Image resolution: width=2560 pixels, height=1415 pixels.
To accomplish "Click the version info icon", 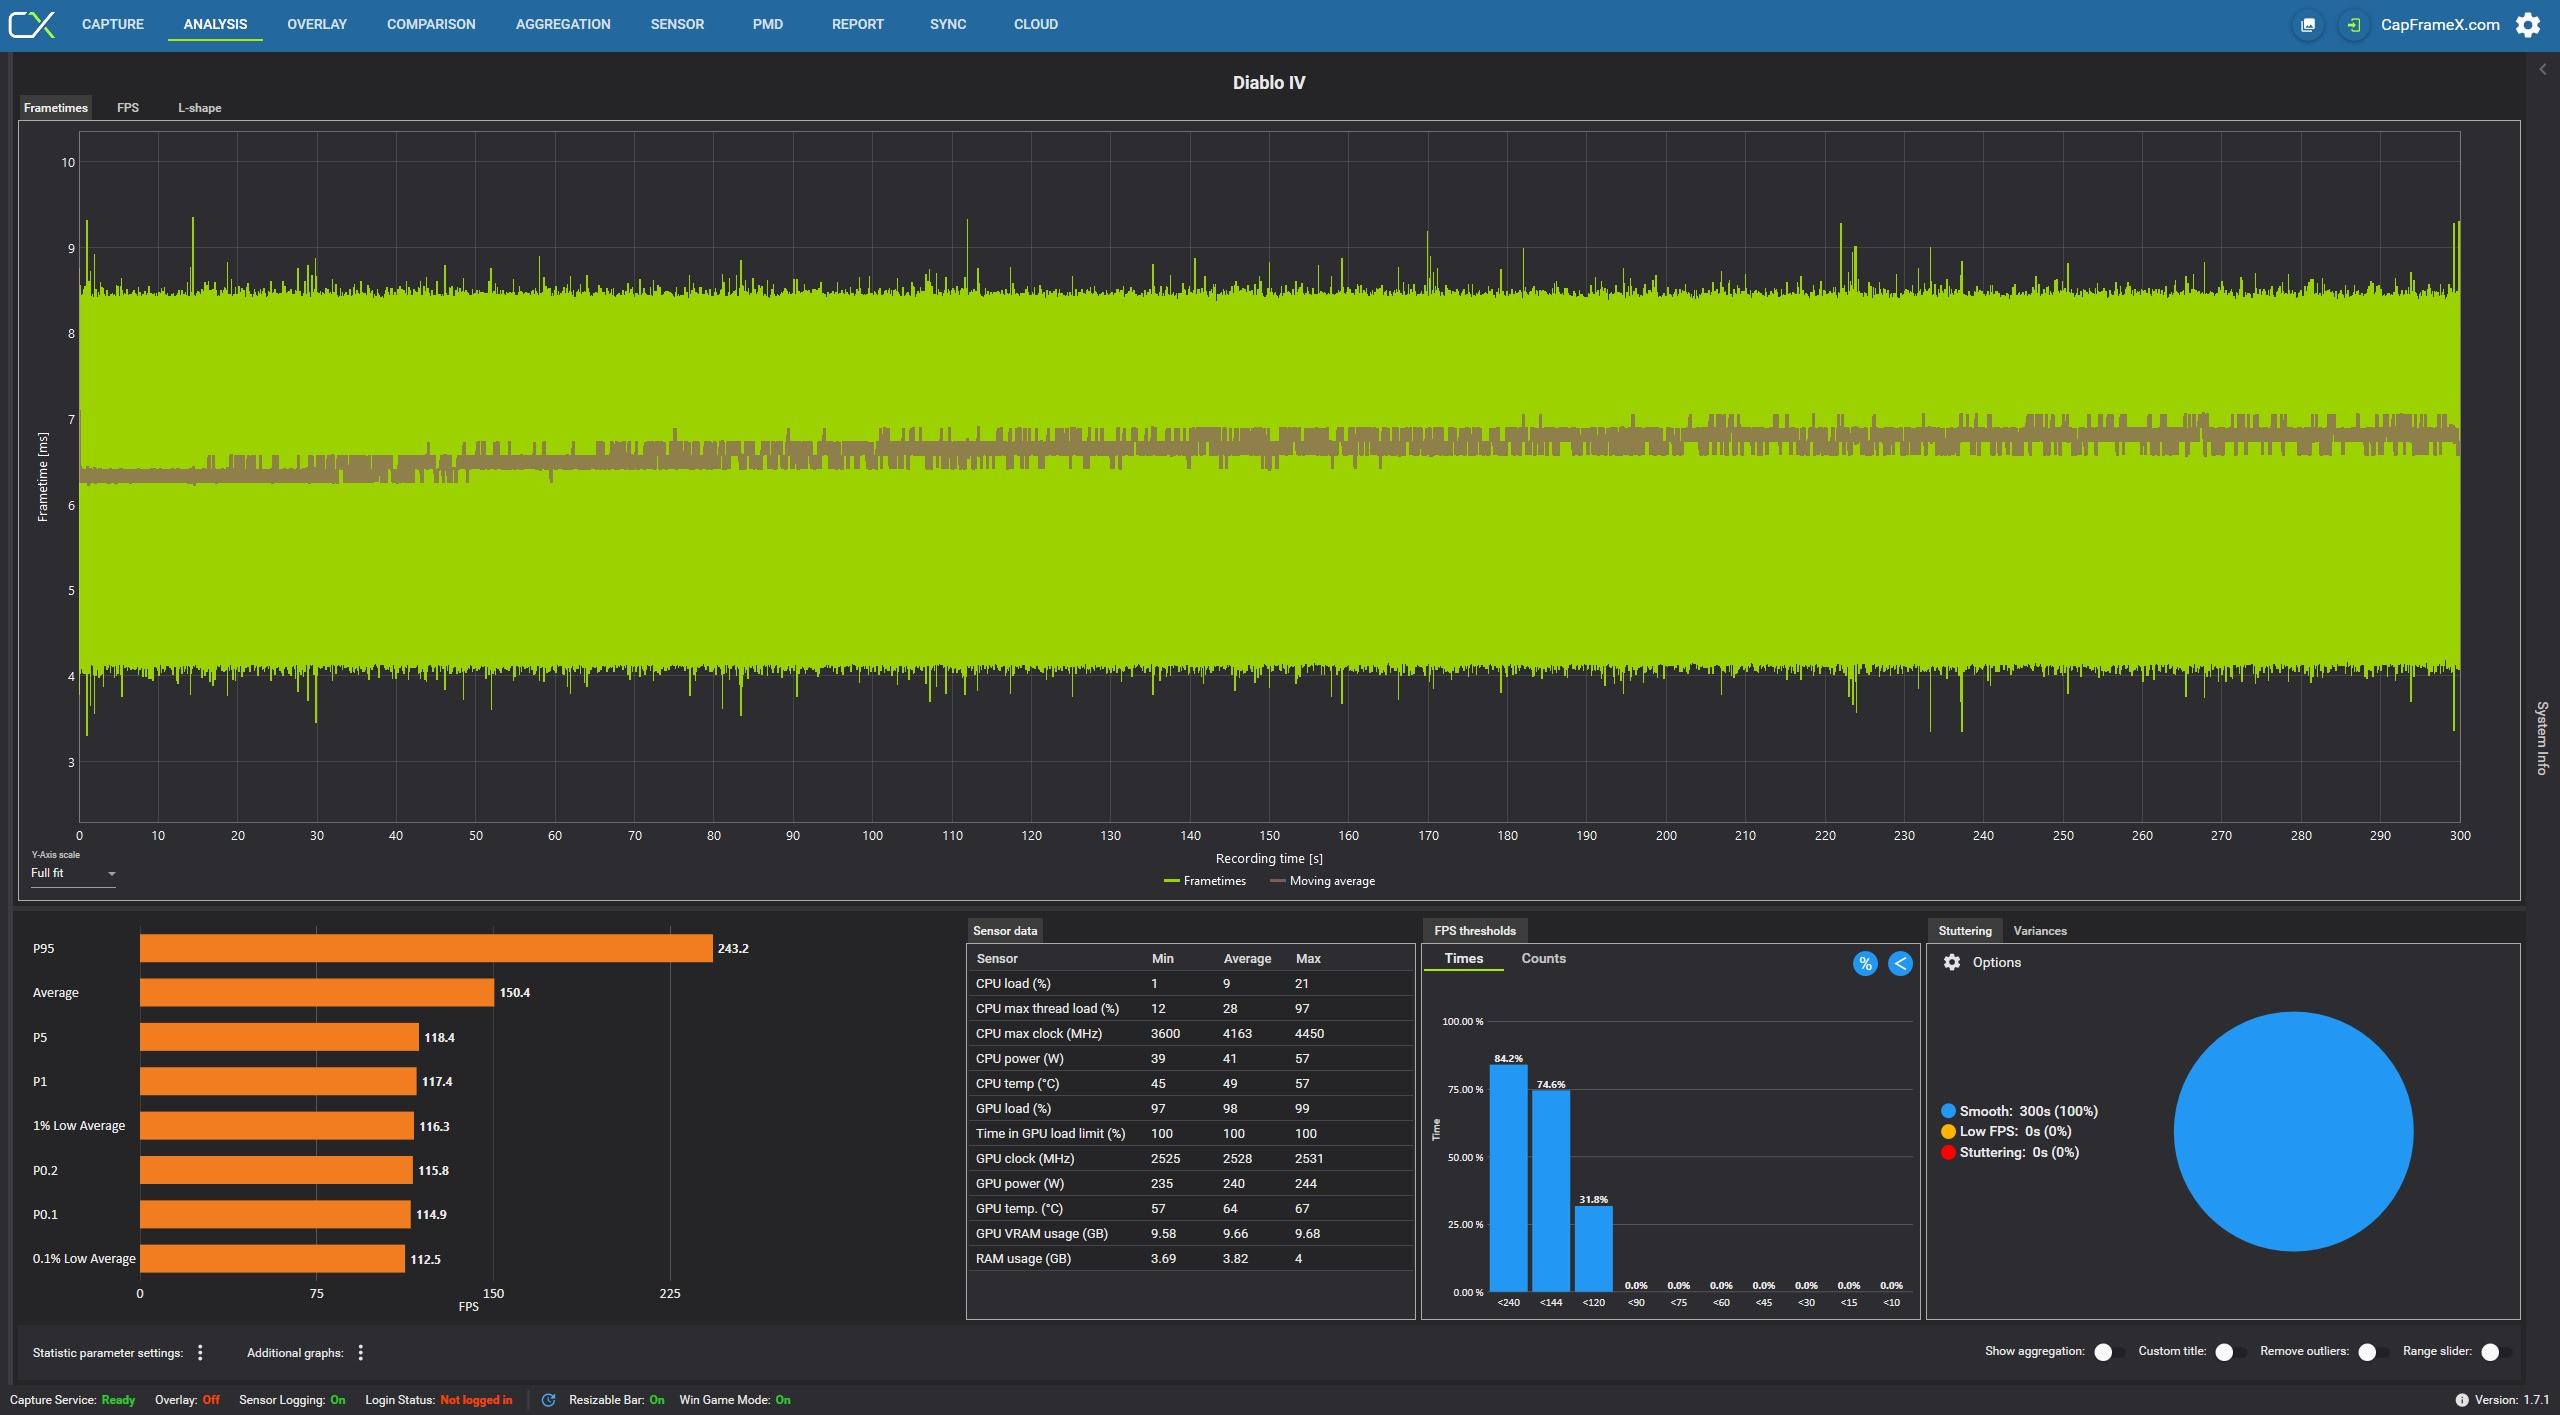I will tap(2462, 1400).
